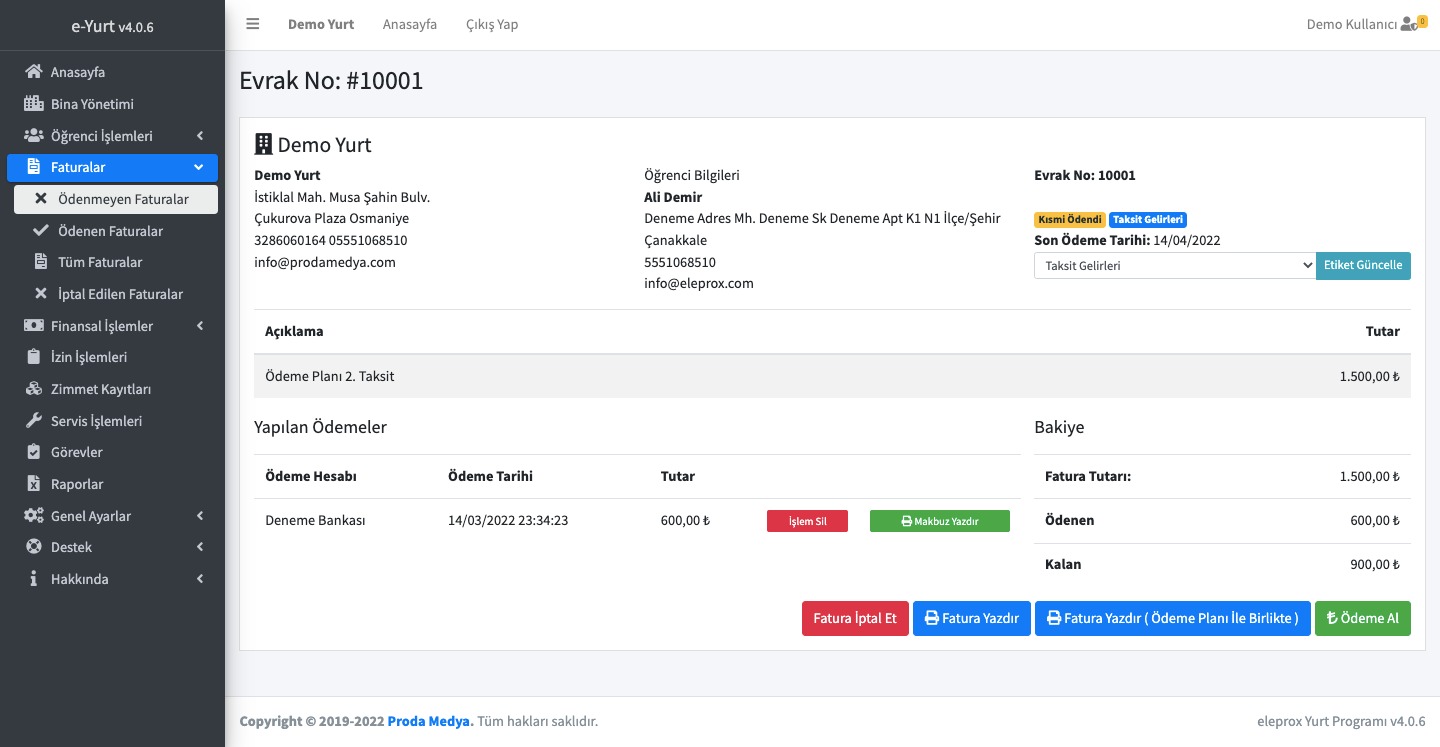Click the Servis İşlemleri wrench icon
The width and height of the screenshot is (1440, 747).
point(34,421)
